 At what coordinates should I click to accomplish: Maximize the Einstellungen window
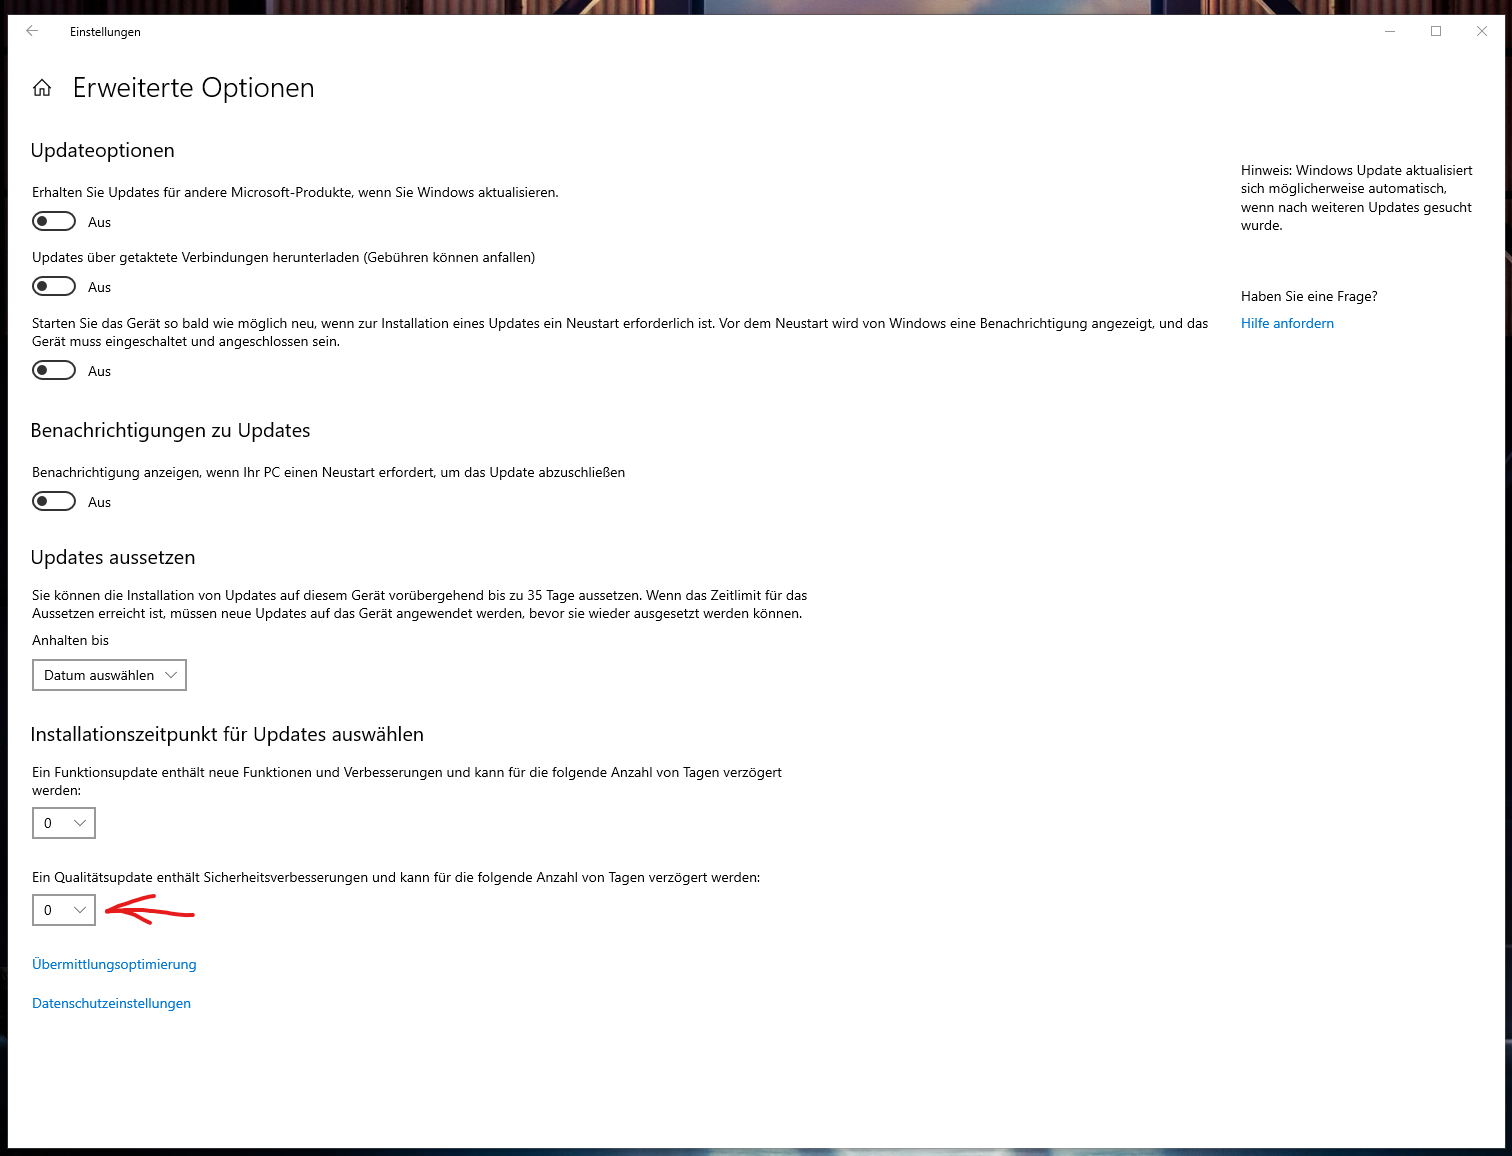click(x=1436, y=31)
